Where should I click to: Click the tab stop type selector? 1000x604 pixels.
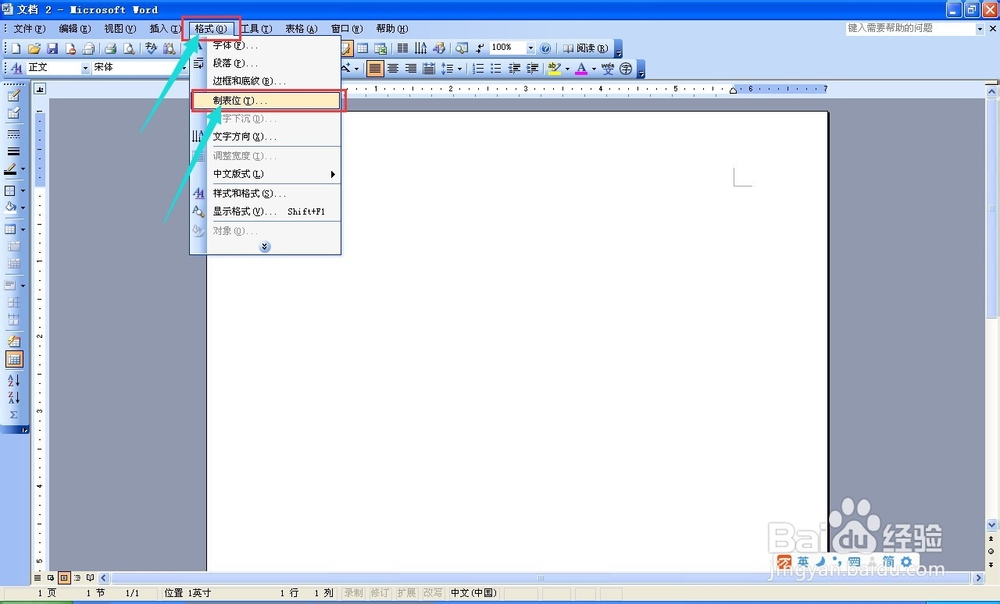pyautogui.click(x=40, y=89)
